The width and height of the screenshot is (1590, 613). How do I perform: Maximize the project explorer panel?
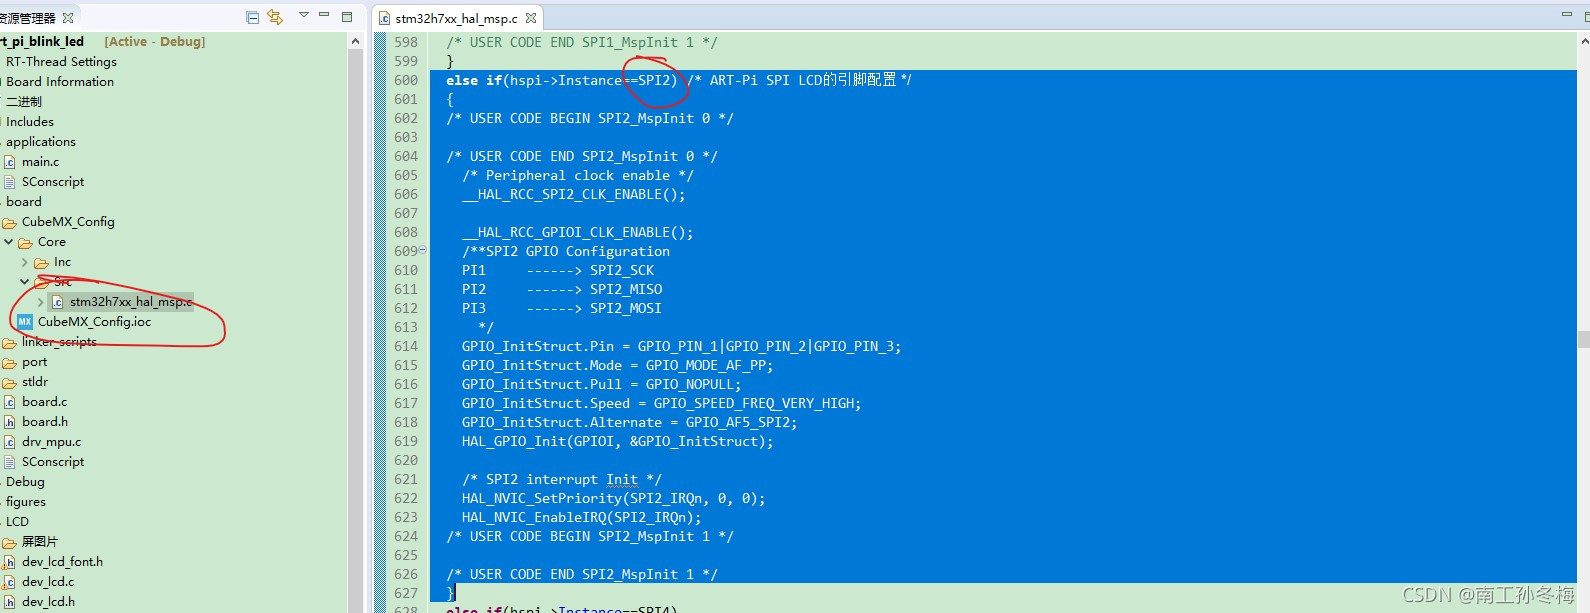click(x=347, y=16)
